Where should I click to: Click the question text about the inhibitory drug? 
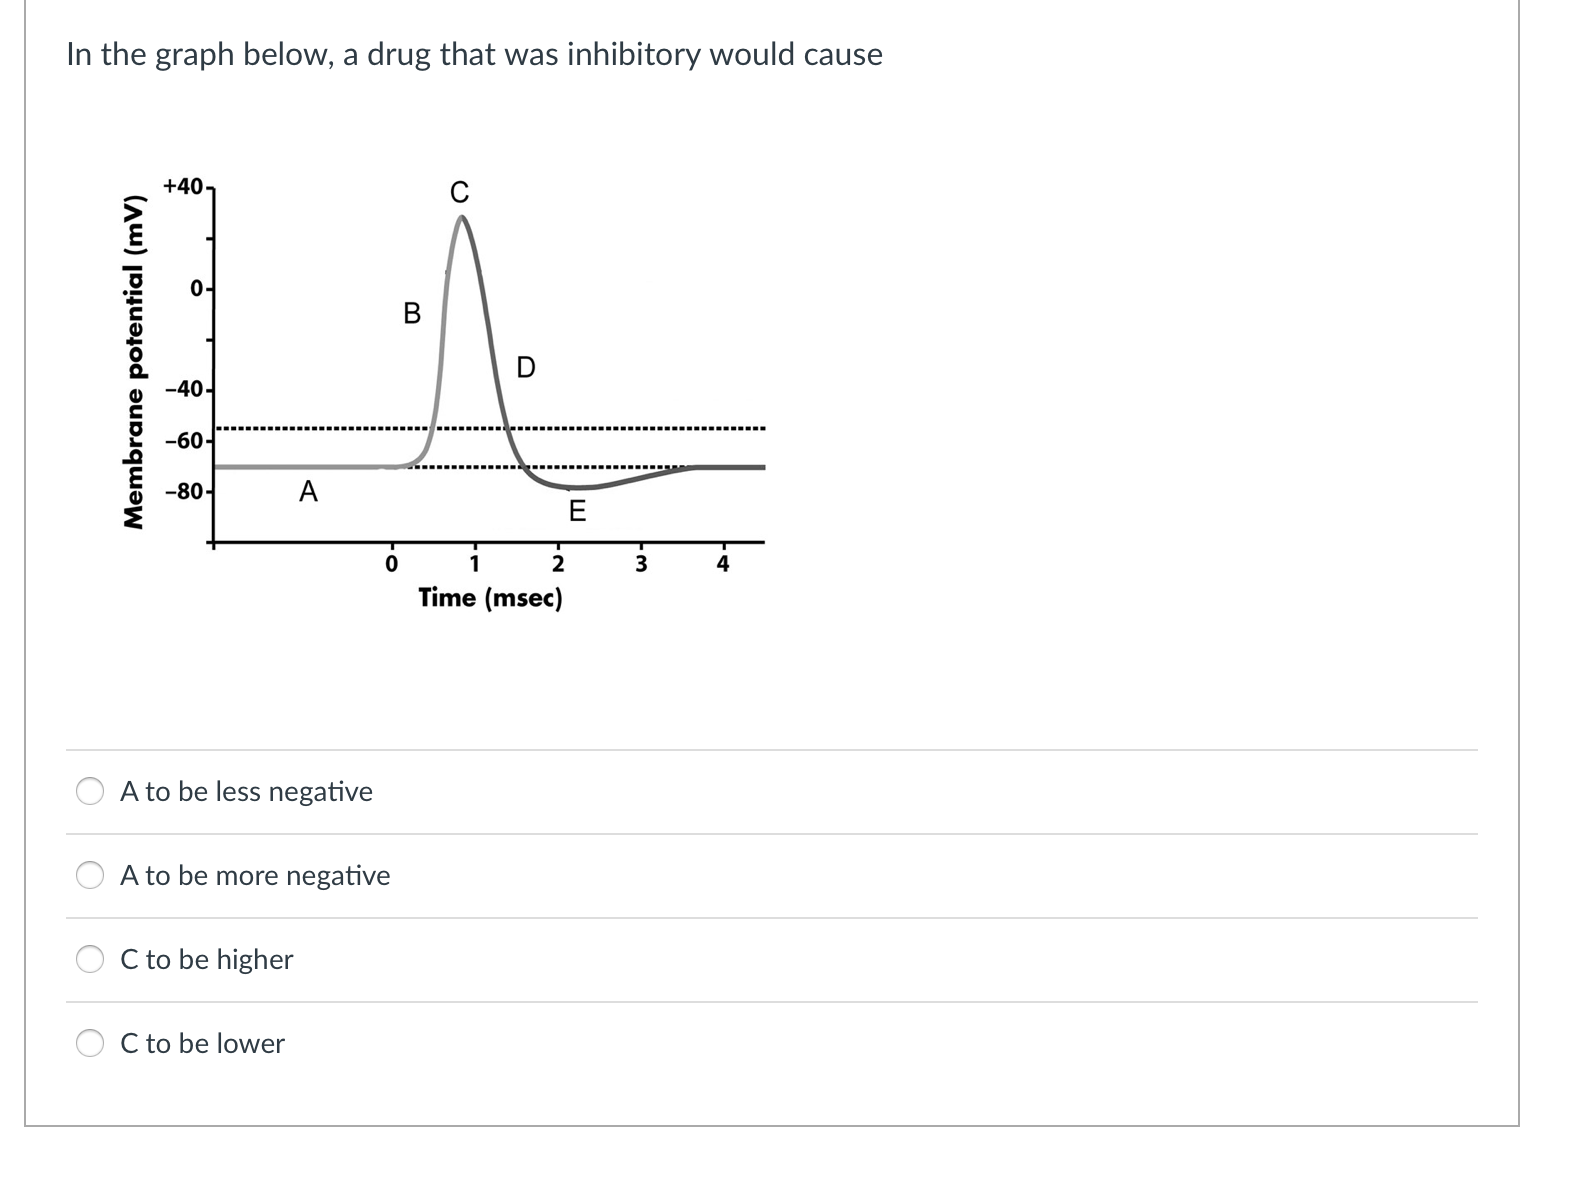coord(474,55)
